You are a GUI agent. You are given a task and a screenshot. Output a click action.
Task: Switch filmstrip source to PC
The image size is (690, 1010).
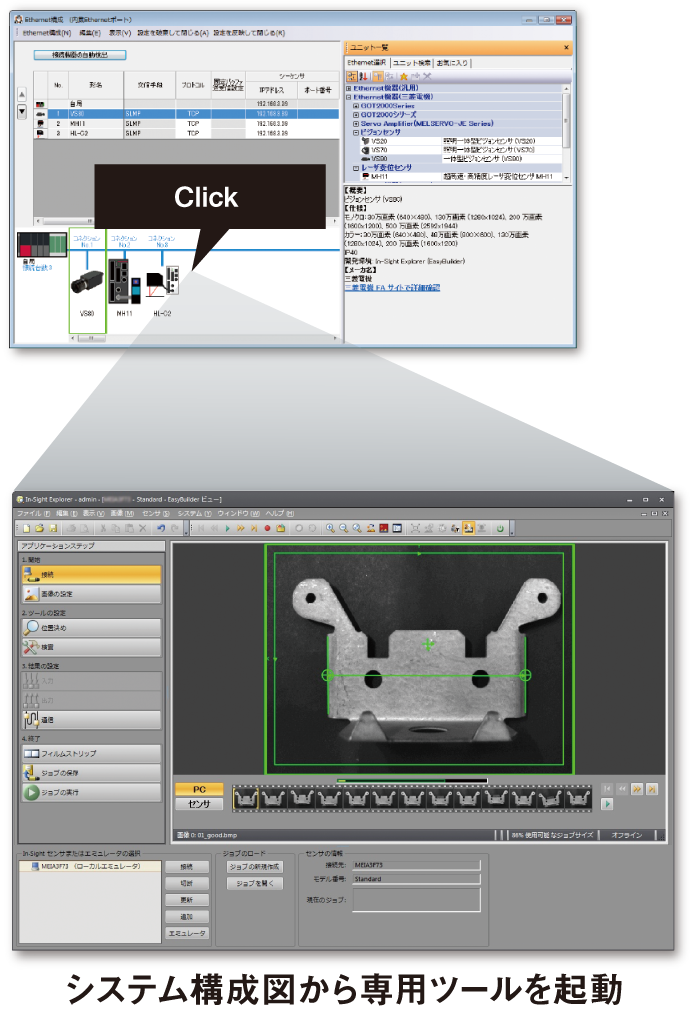tap(199, 789)
